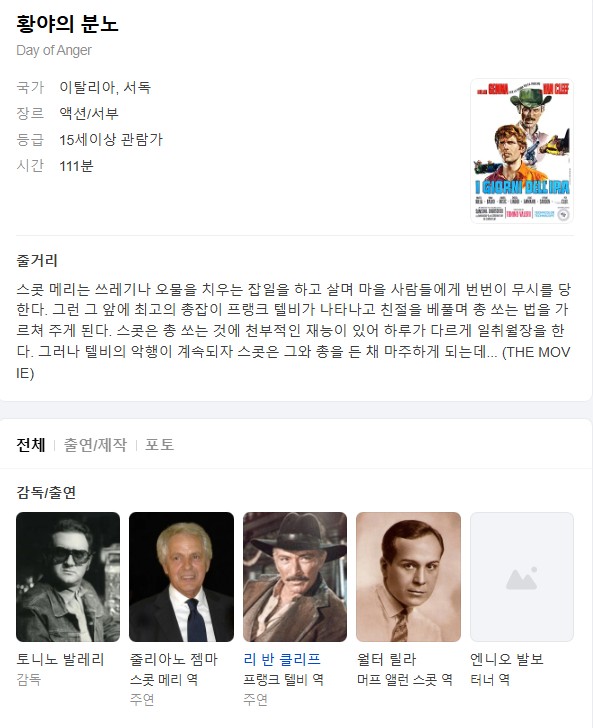Open the 엔니오 발보 name link

pos(507,659)
